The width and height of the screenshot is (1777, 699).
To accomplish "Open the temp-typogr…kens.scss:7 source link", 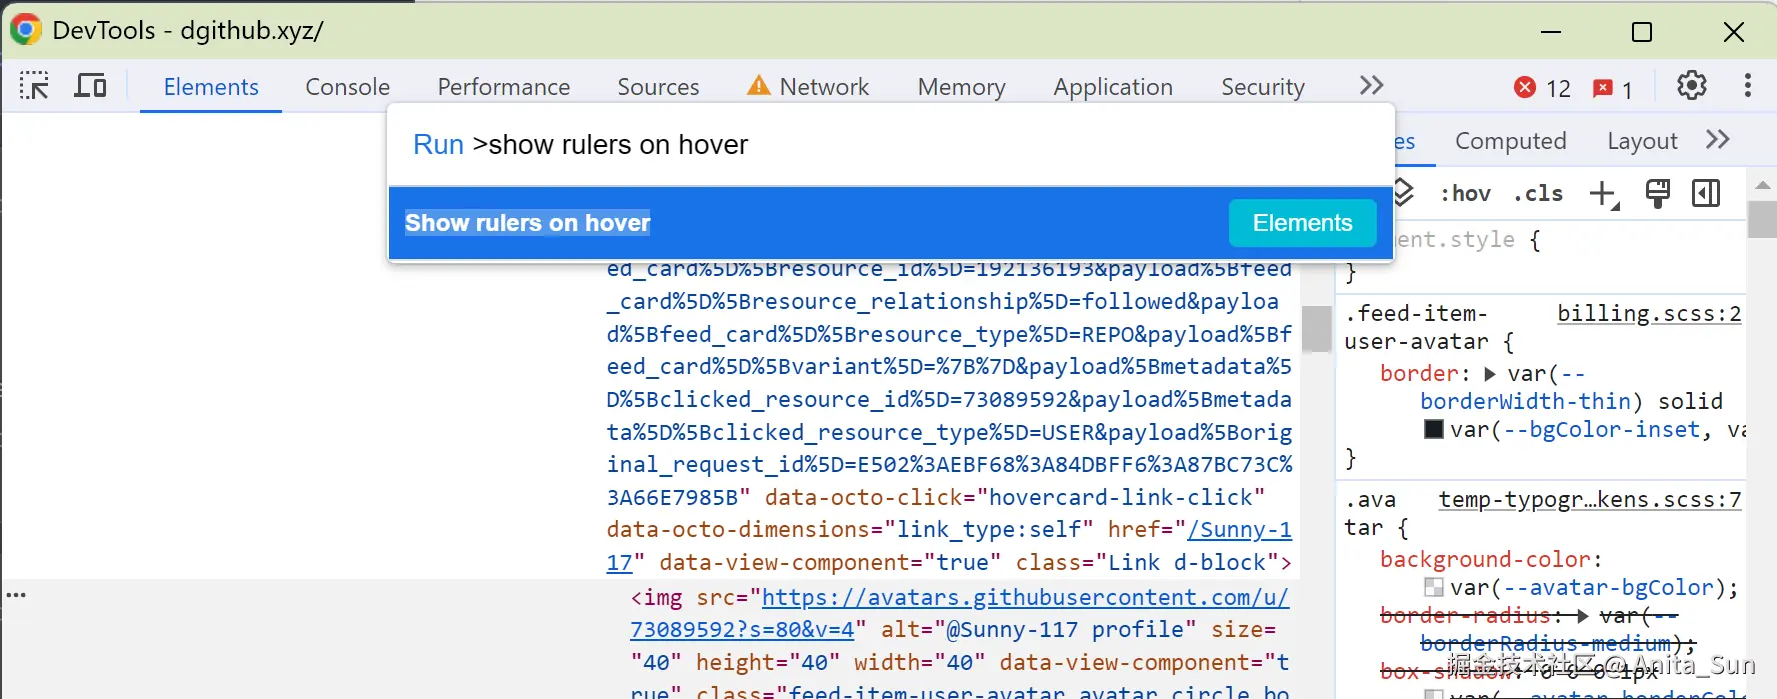I will [x=1590, y=500].
